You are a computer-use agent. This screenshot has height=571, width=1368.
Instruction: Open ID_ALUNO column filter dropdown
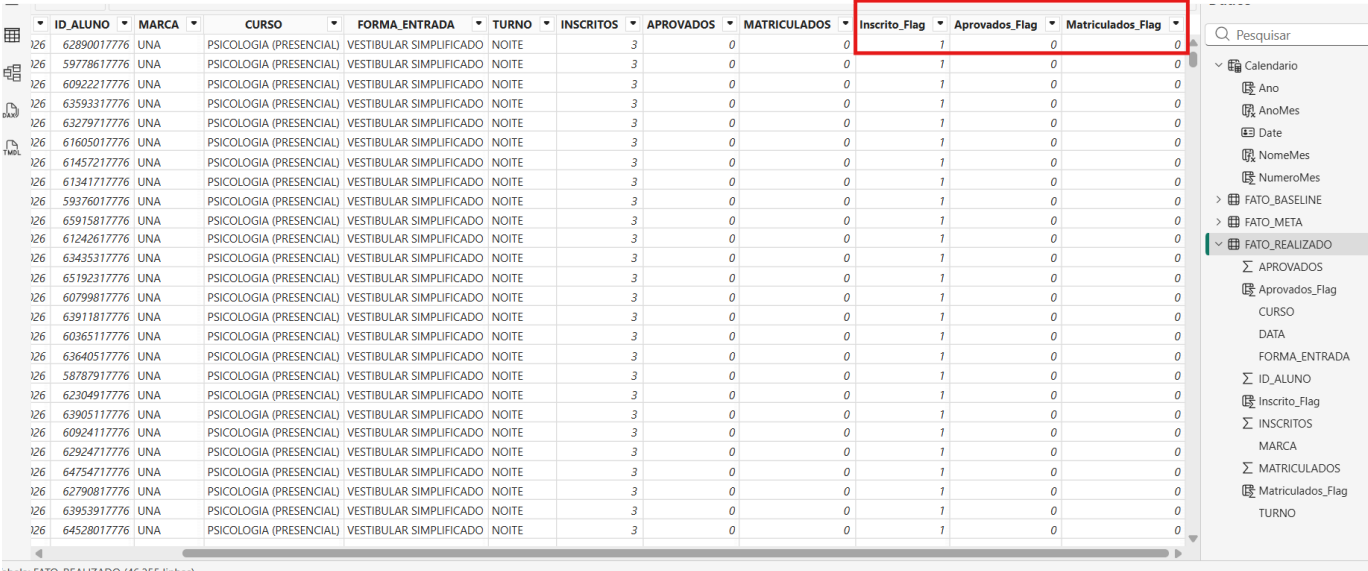coord(125,24)
